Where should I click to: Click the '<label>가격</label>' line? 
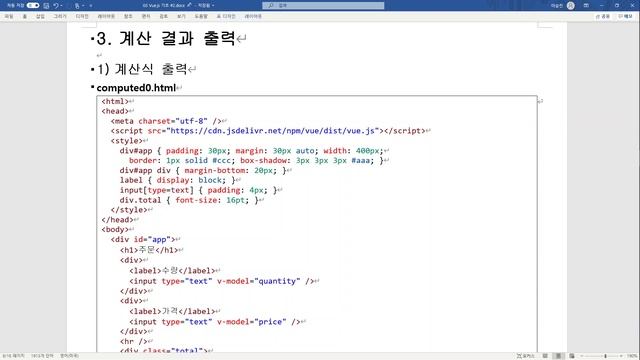click(x=172, y=311)
